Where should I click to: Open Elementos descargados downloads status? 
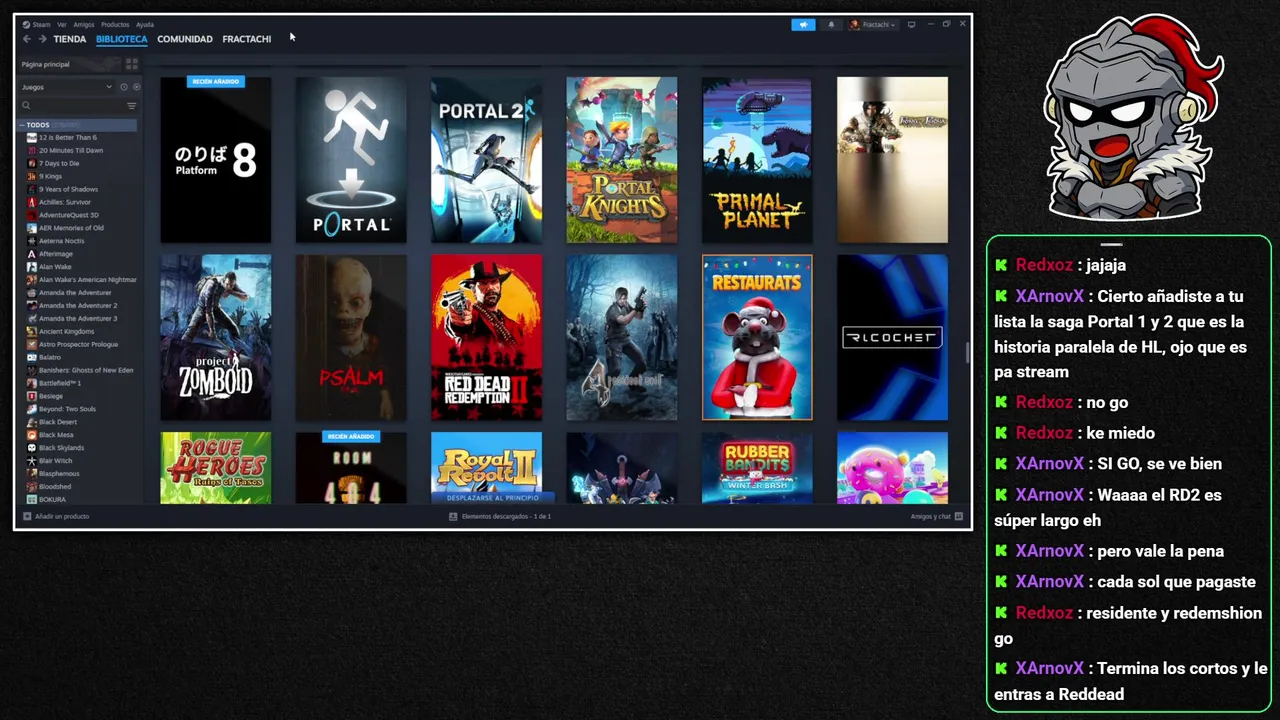click(500, 516)
